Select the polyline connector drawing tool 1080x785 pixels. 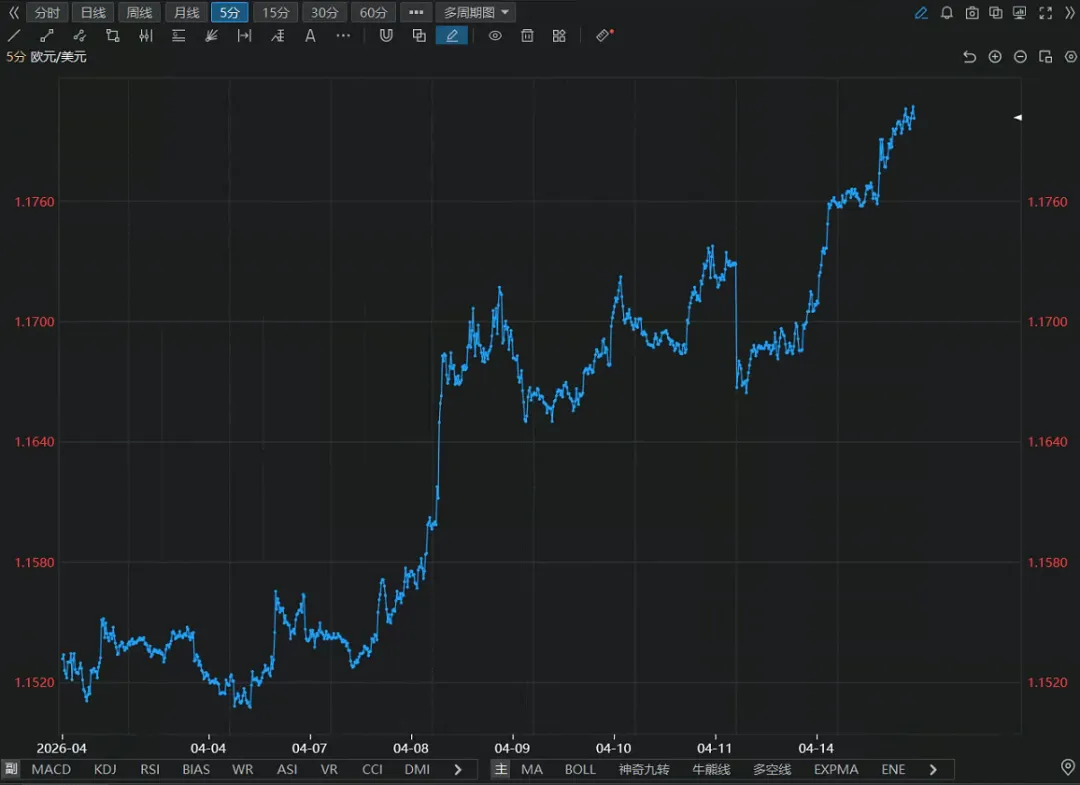79,36
